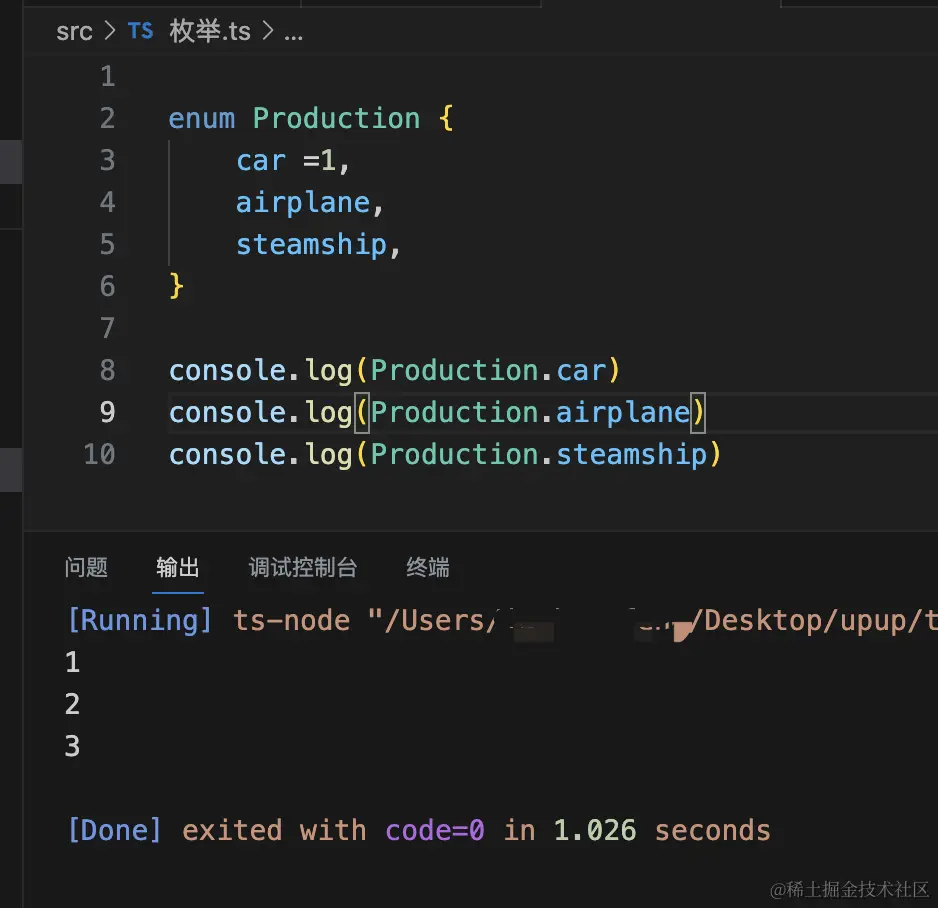Click output value 3
Viewport: 938px width, 908px height.
(72, 746)
